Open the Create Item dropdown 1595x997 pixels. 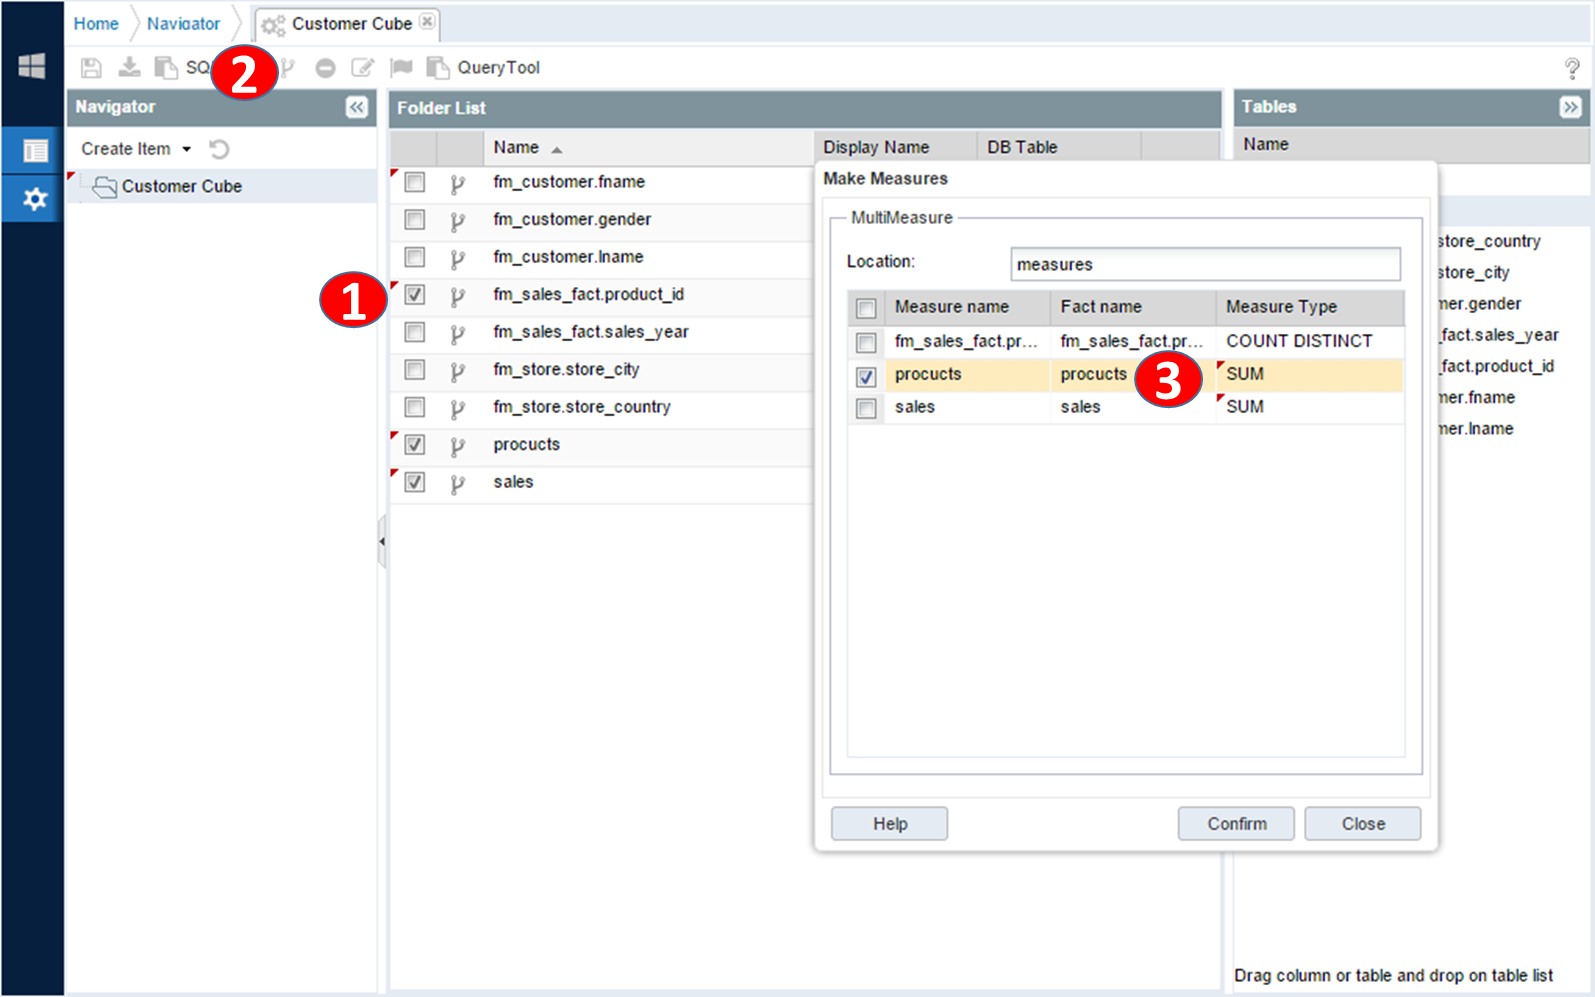click(x=136, y=149)
